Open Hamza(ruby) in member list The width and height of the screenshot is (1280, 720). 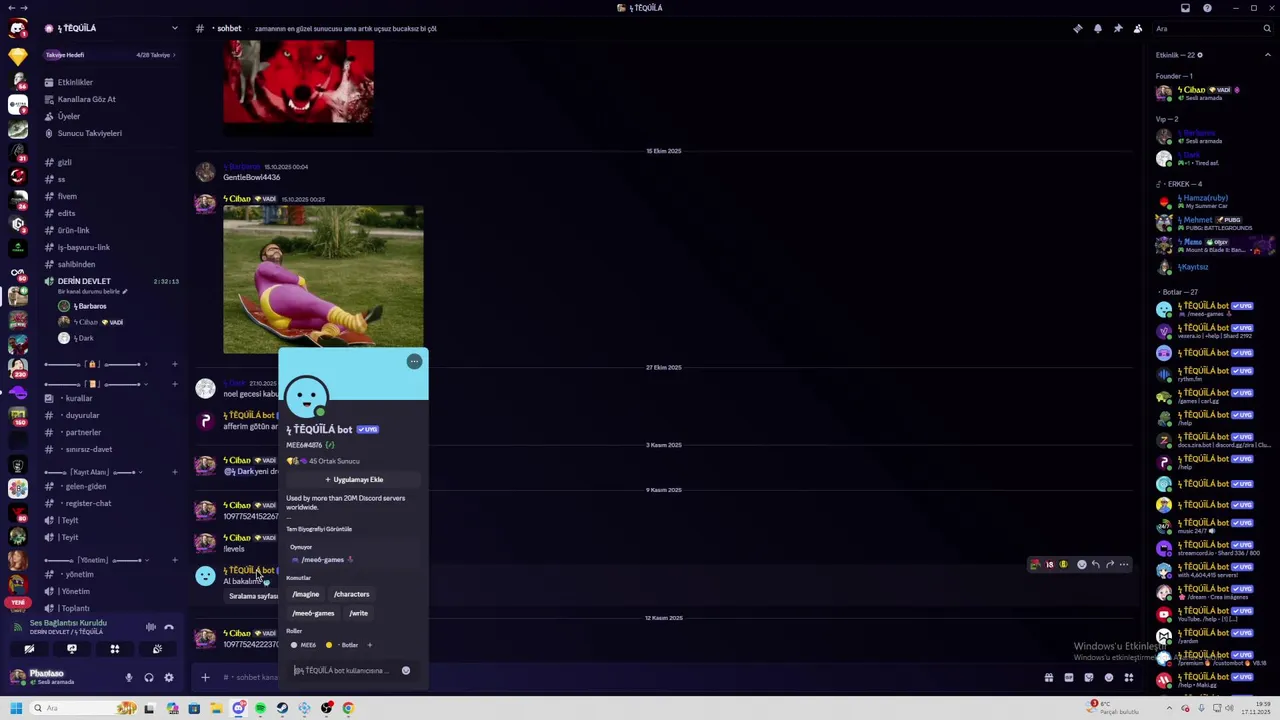1213,202
